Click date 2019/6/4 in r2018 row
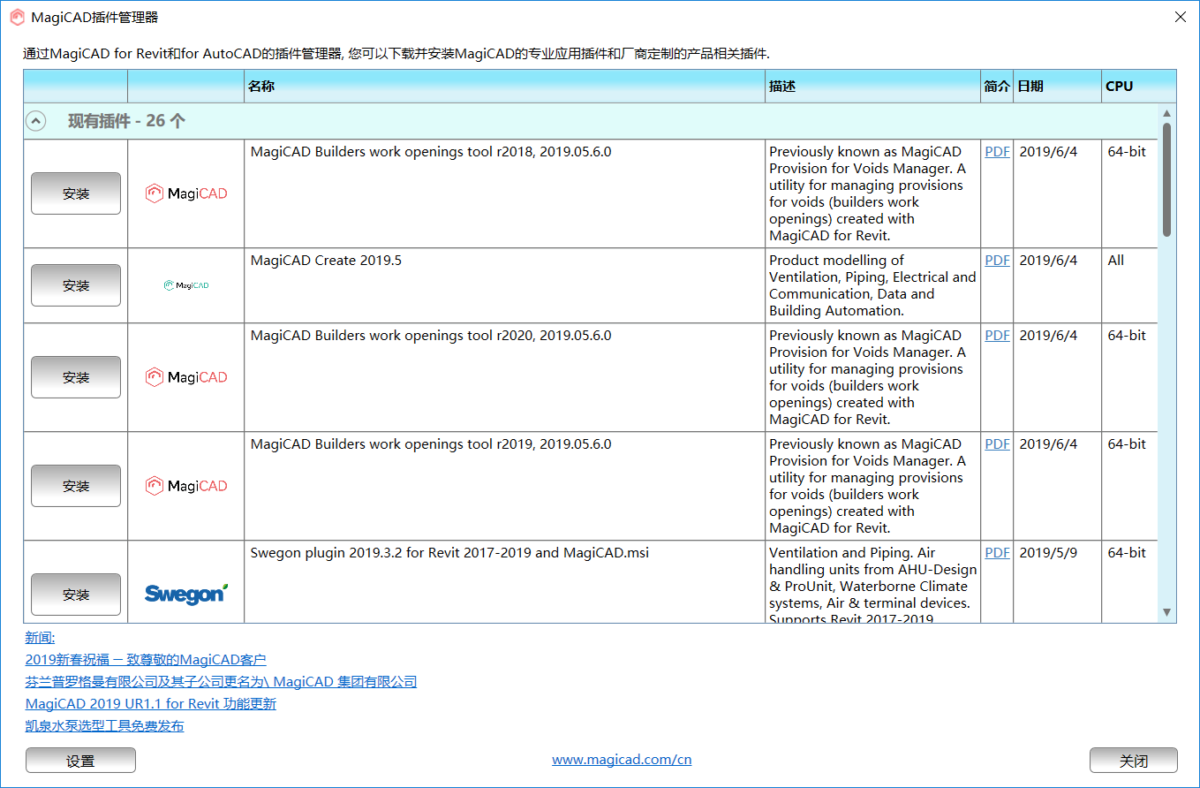Screen dimensions: 1200x788 tap(1048, 152)
